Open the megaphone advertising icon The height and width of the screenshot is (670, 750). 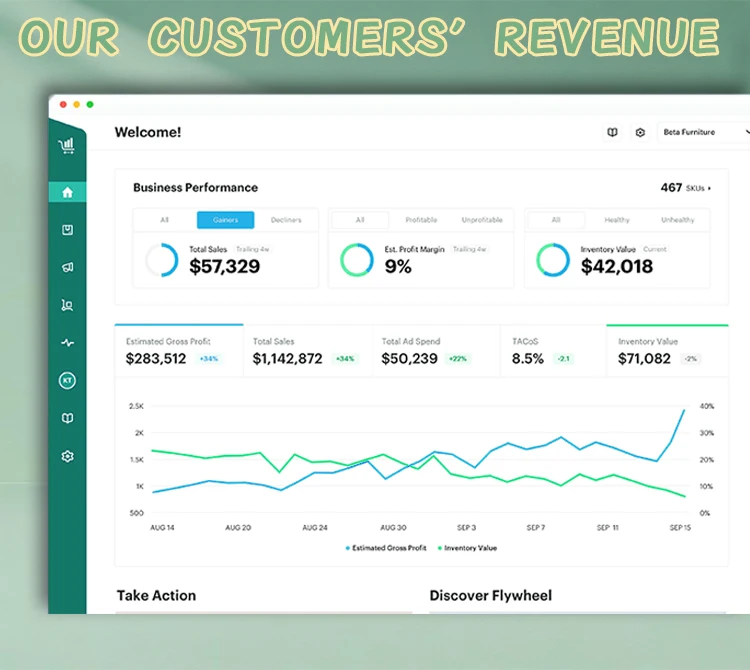click(x=67, y=268)
